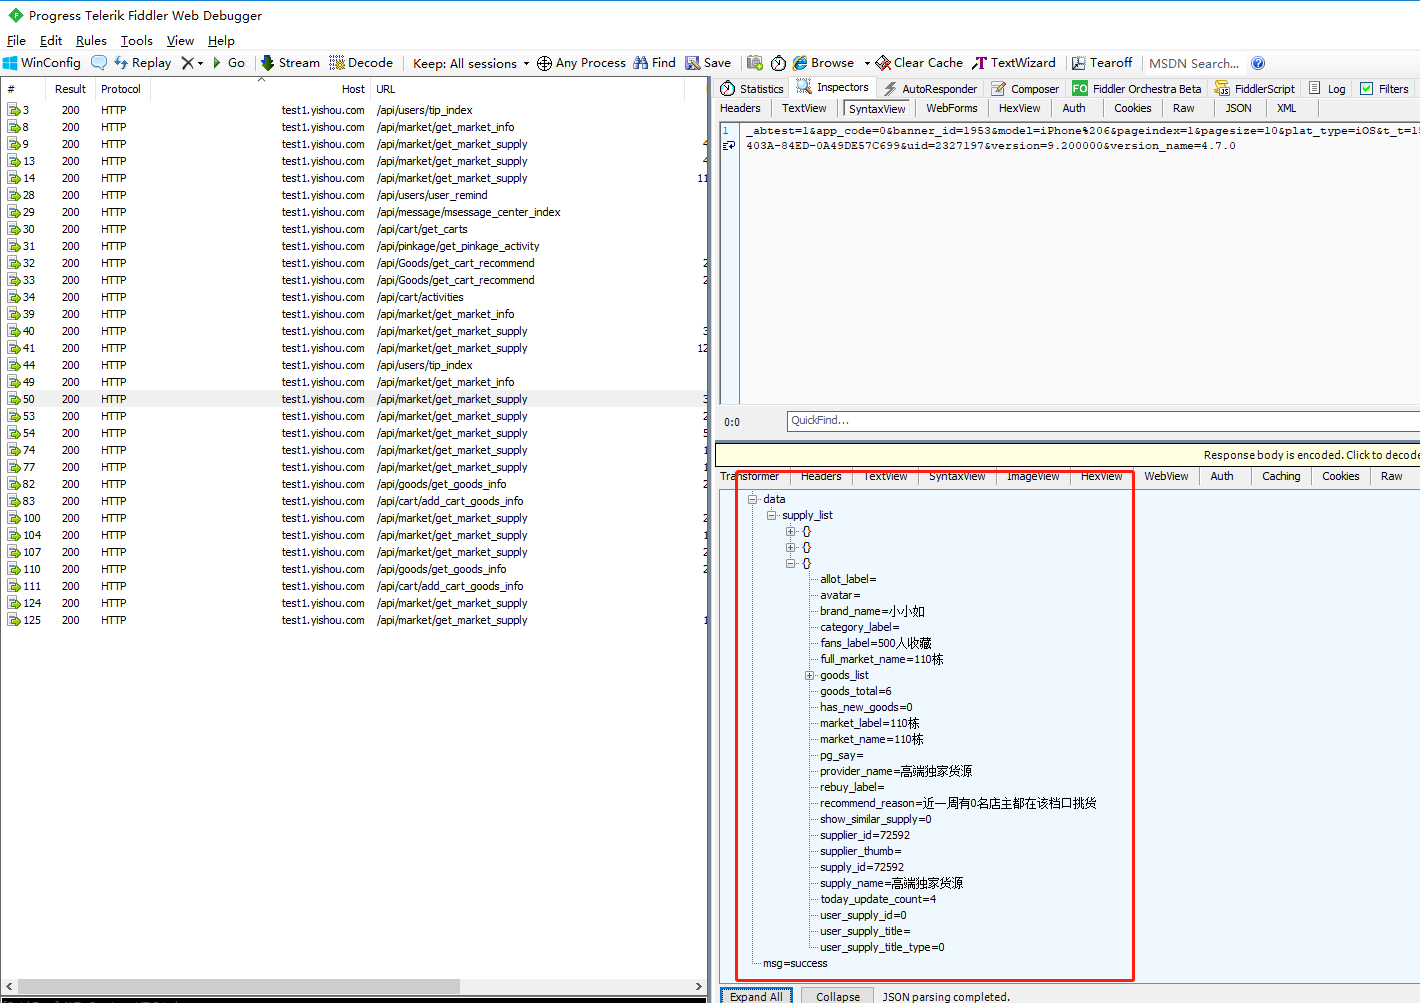Replay the selected sessions

click(142, 63)
